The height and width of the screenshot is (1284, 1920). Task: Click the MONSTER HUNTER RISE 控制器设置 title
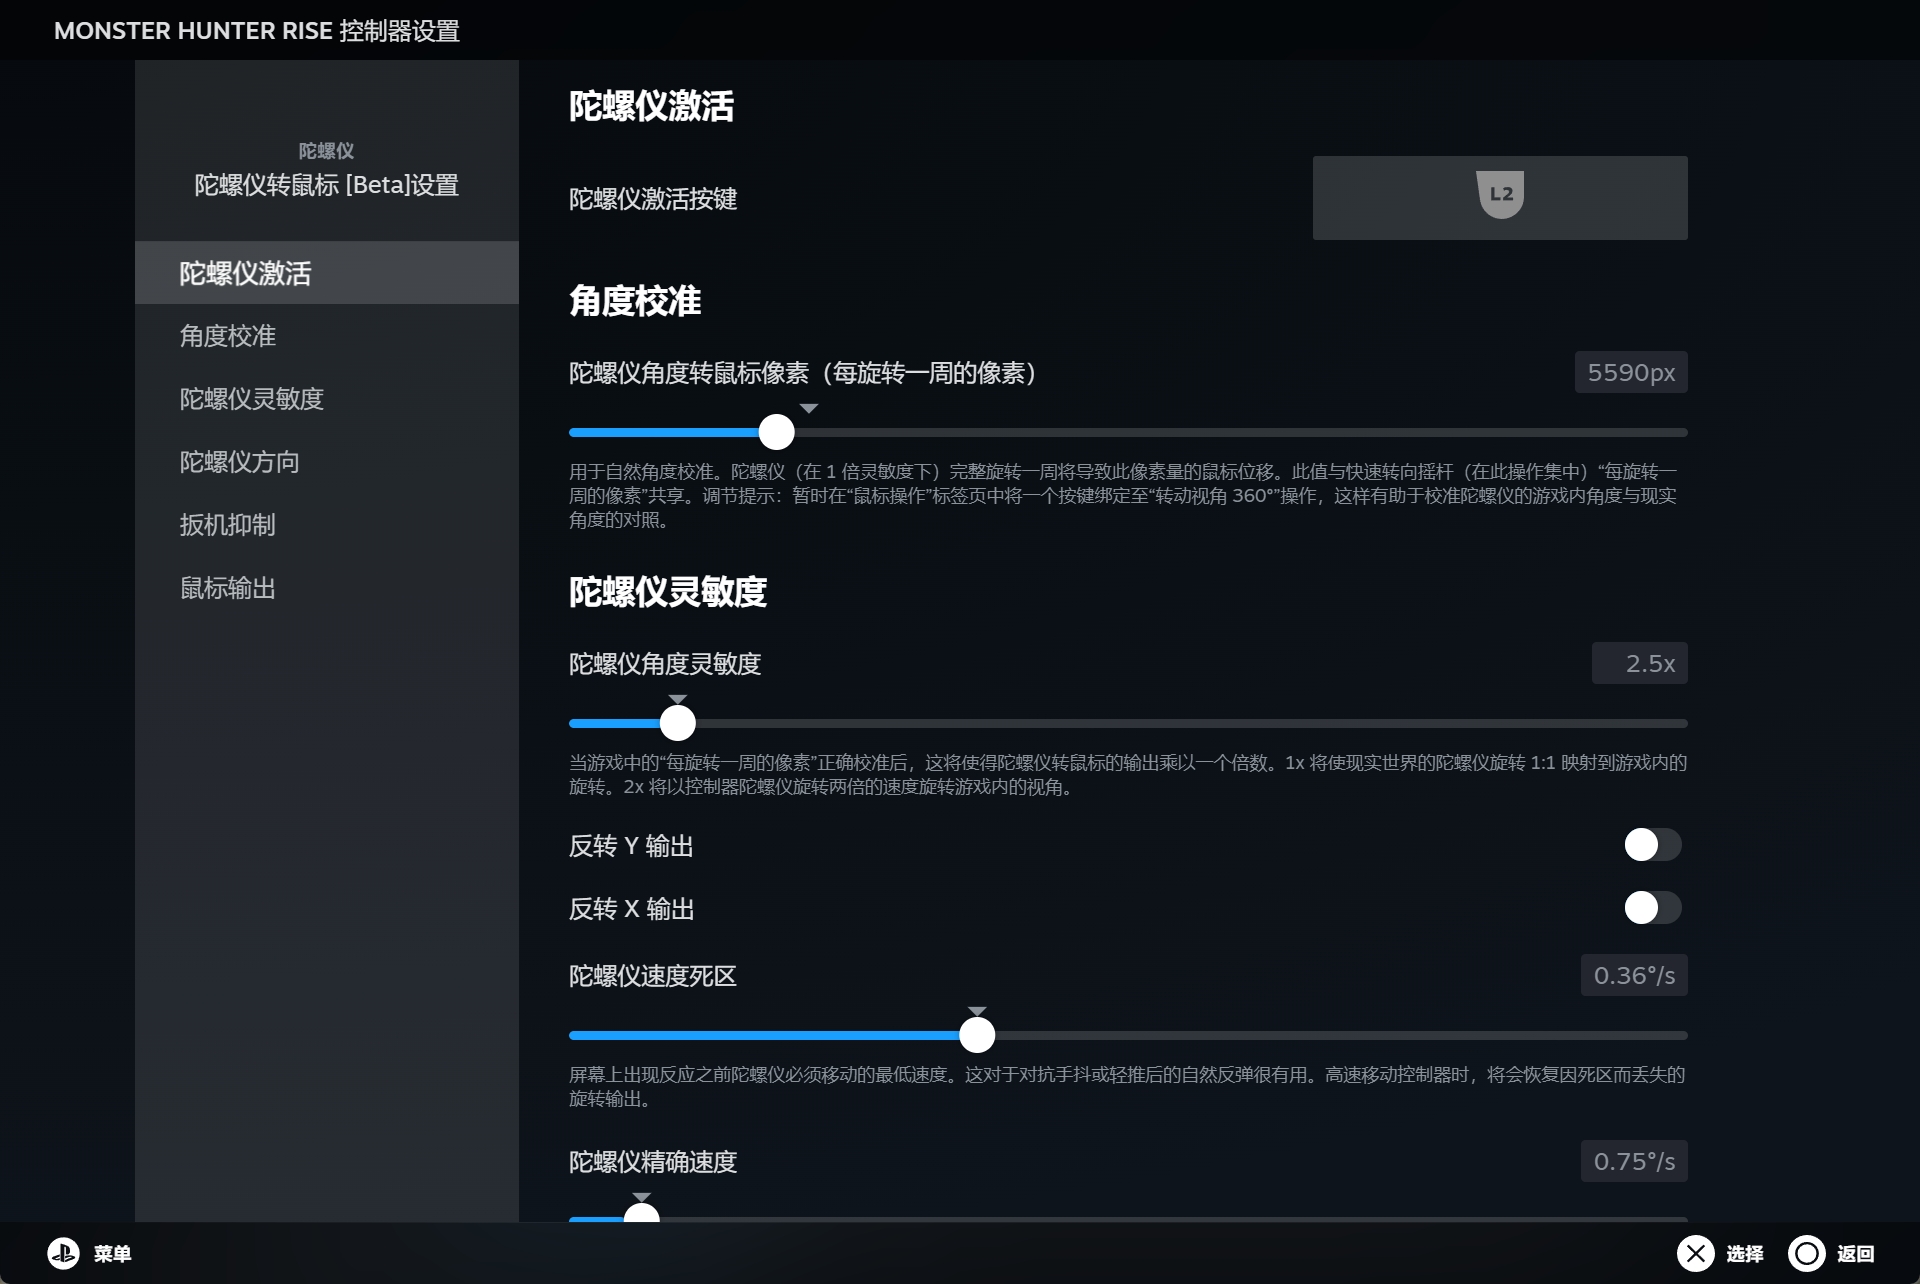click(x=257, y=31)
